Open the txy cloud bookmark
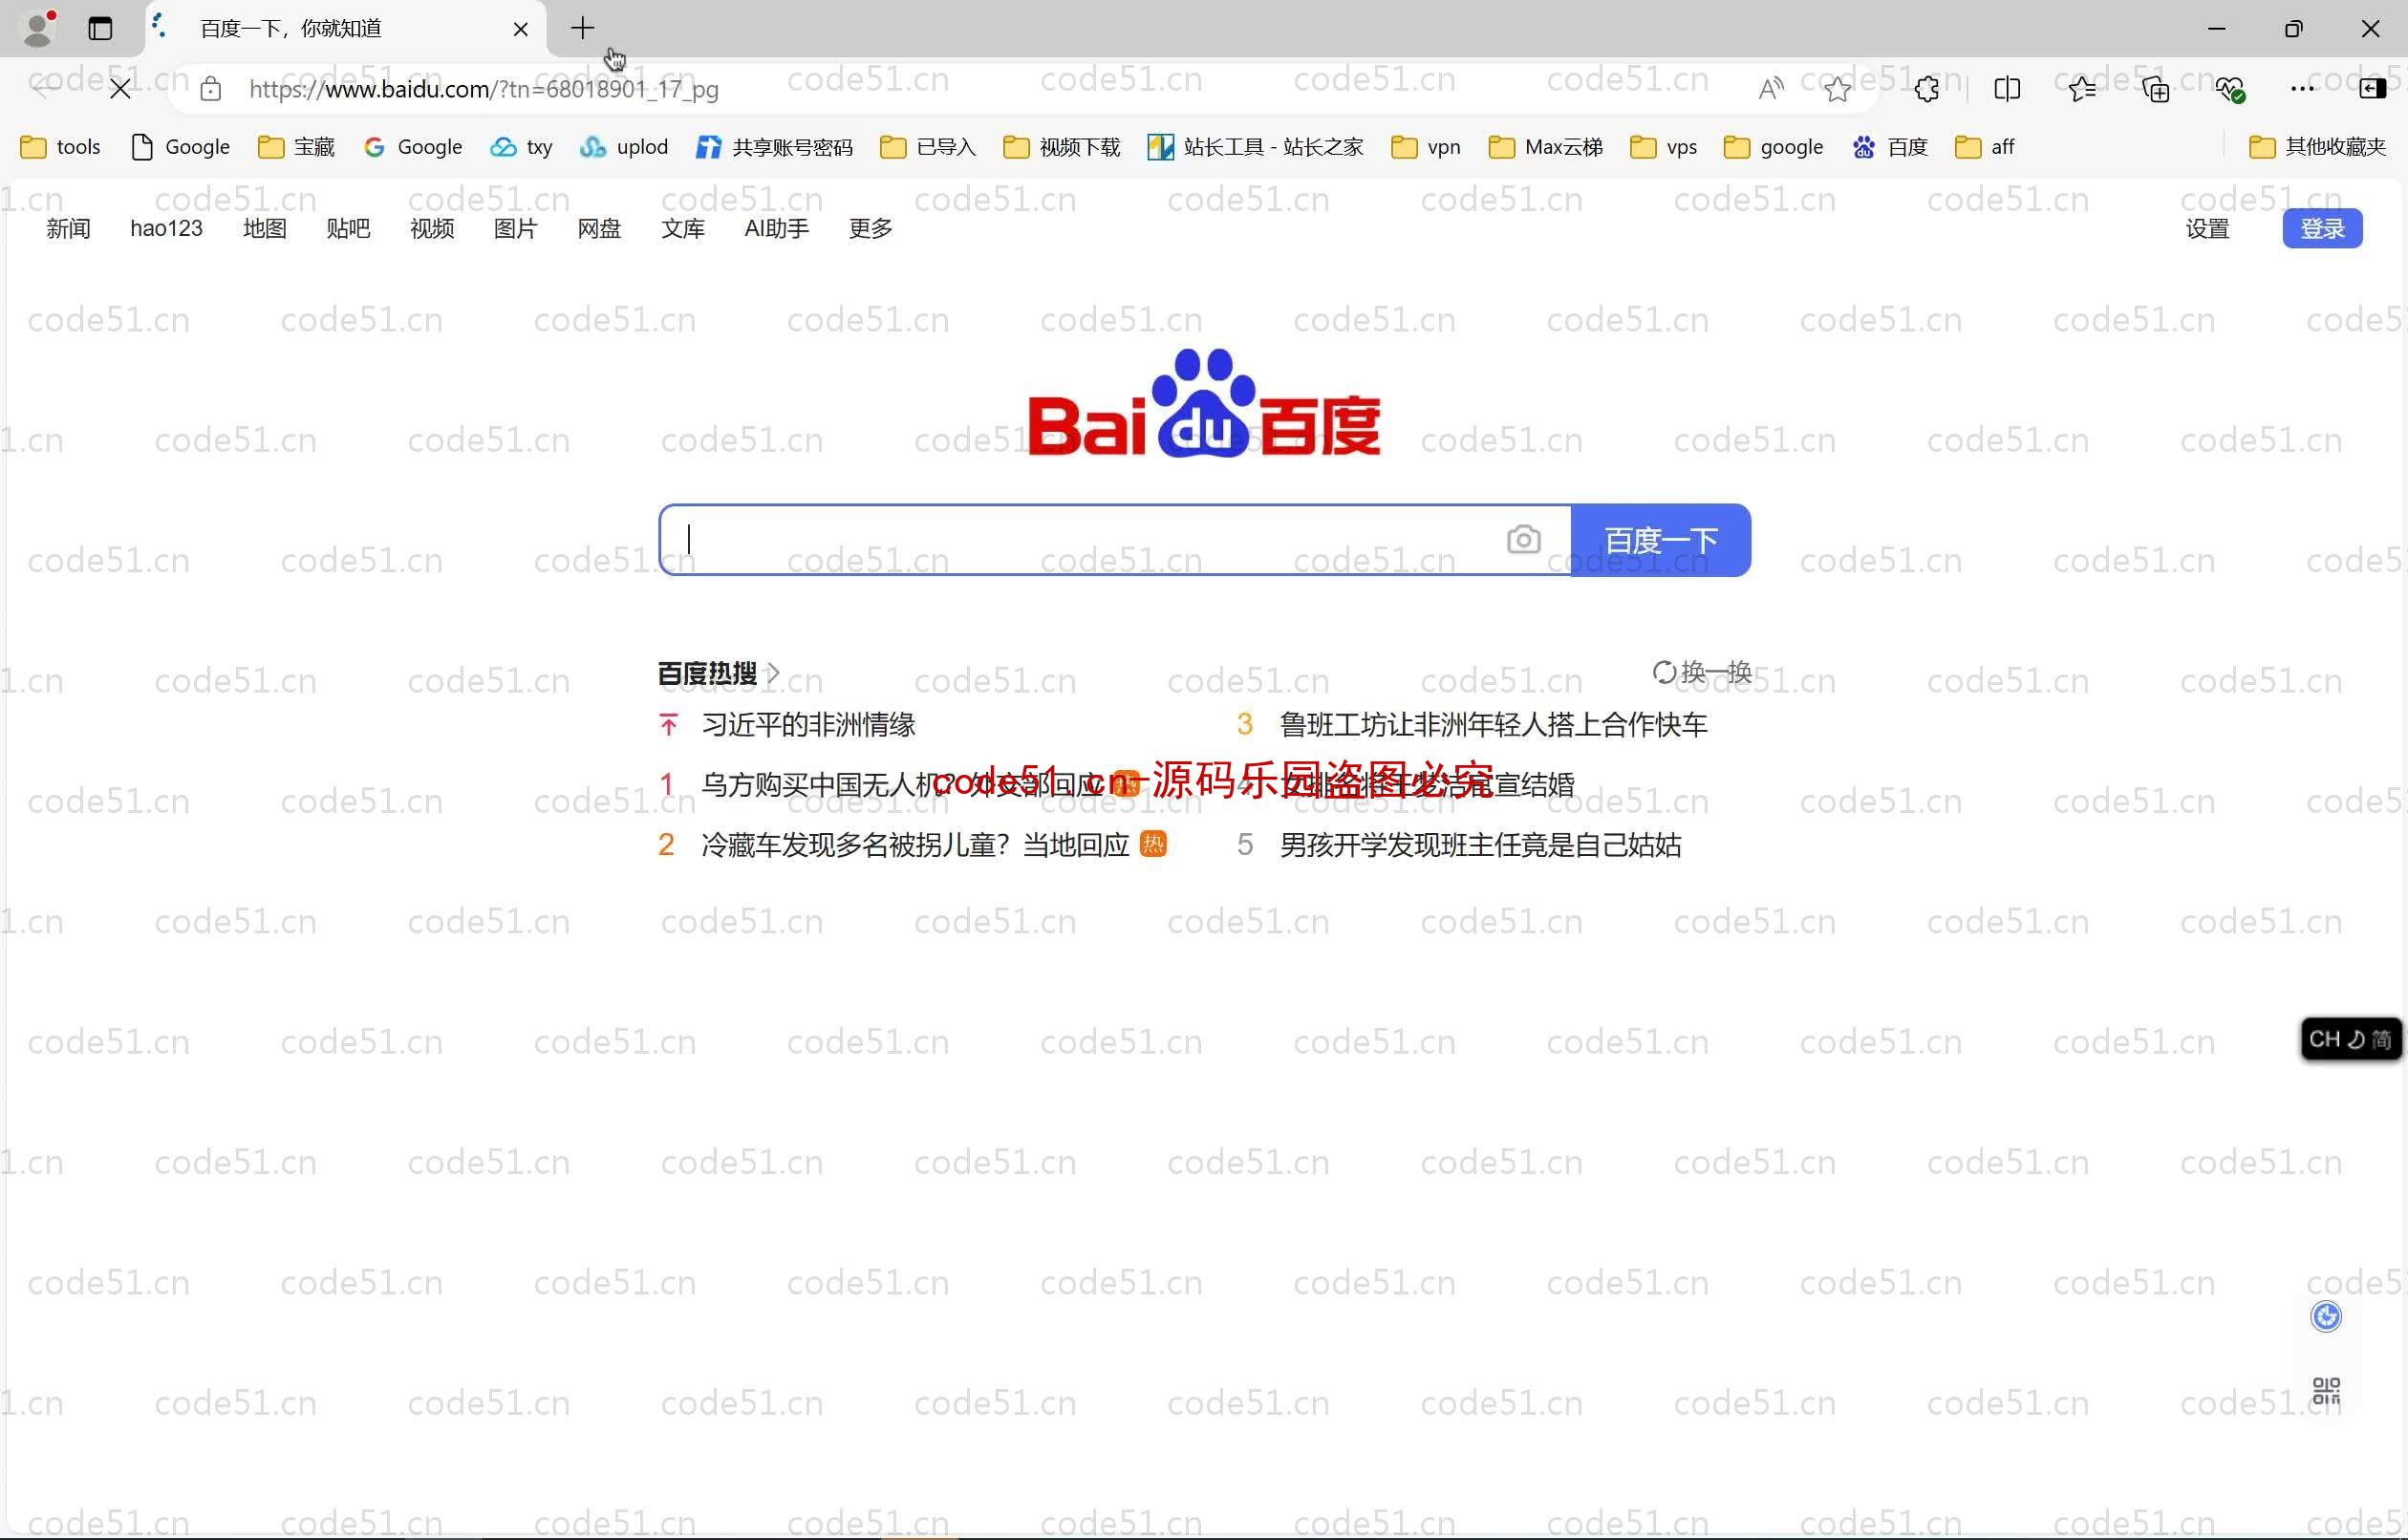The image size is (2408, 1540). coord(521,147)
